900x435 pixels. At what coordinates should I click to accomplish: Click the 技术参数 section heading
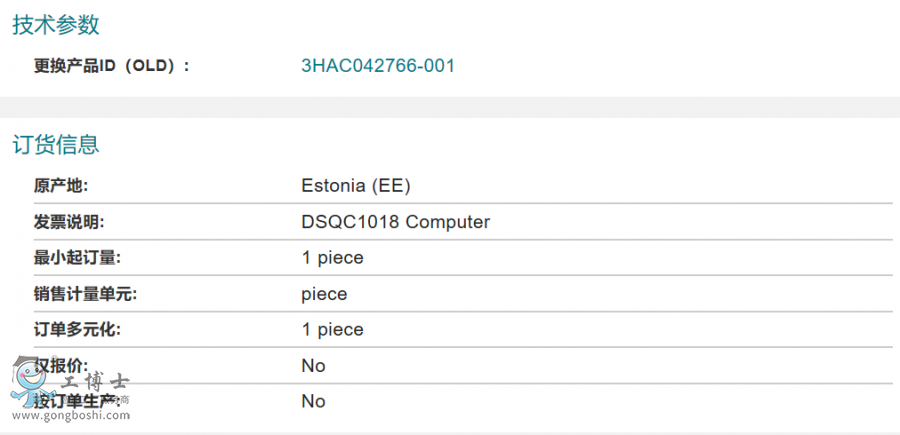pyautogui.click(x=56, y=26)
